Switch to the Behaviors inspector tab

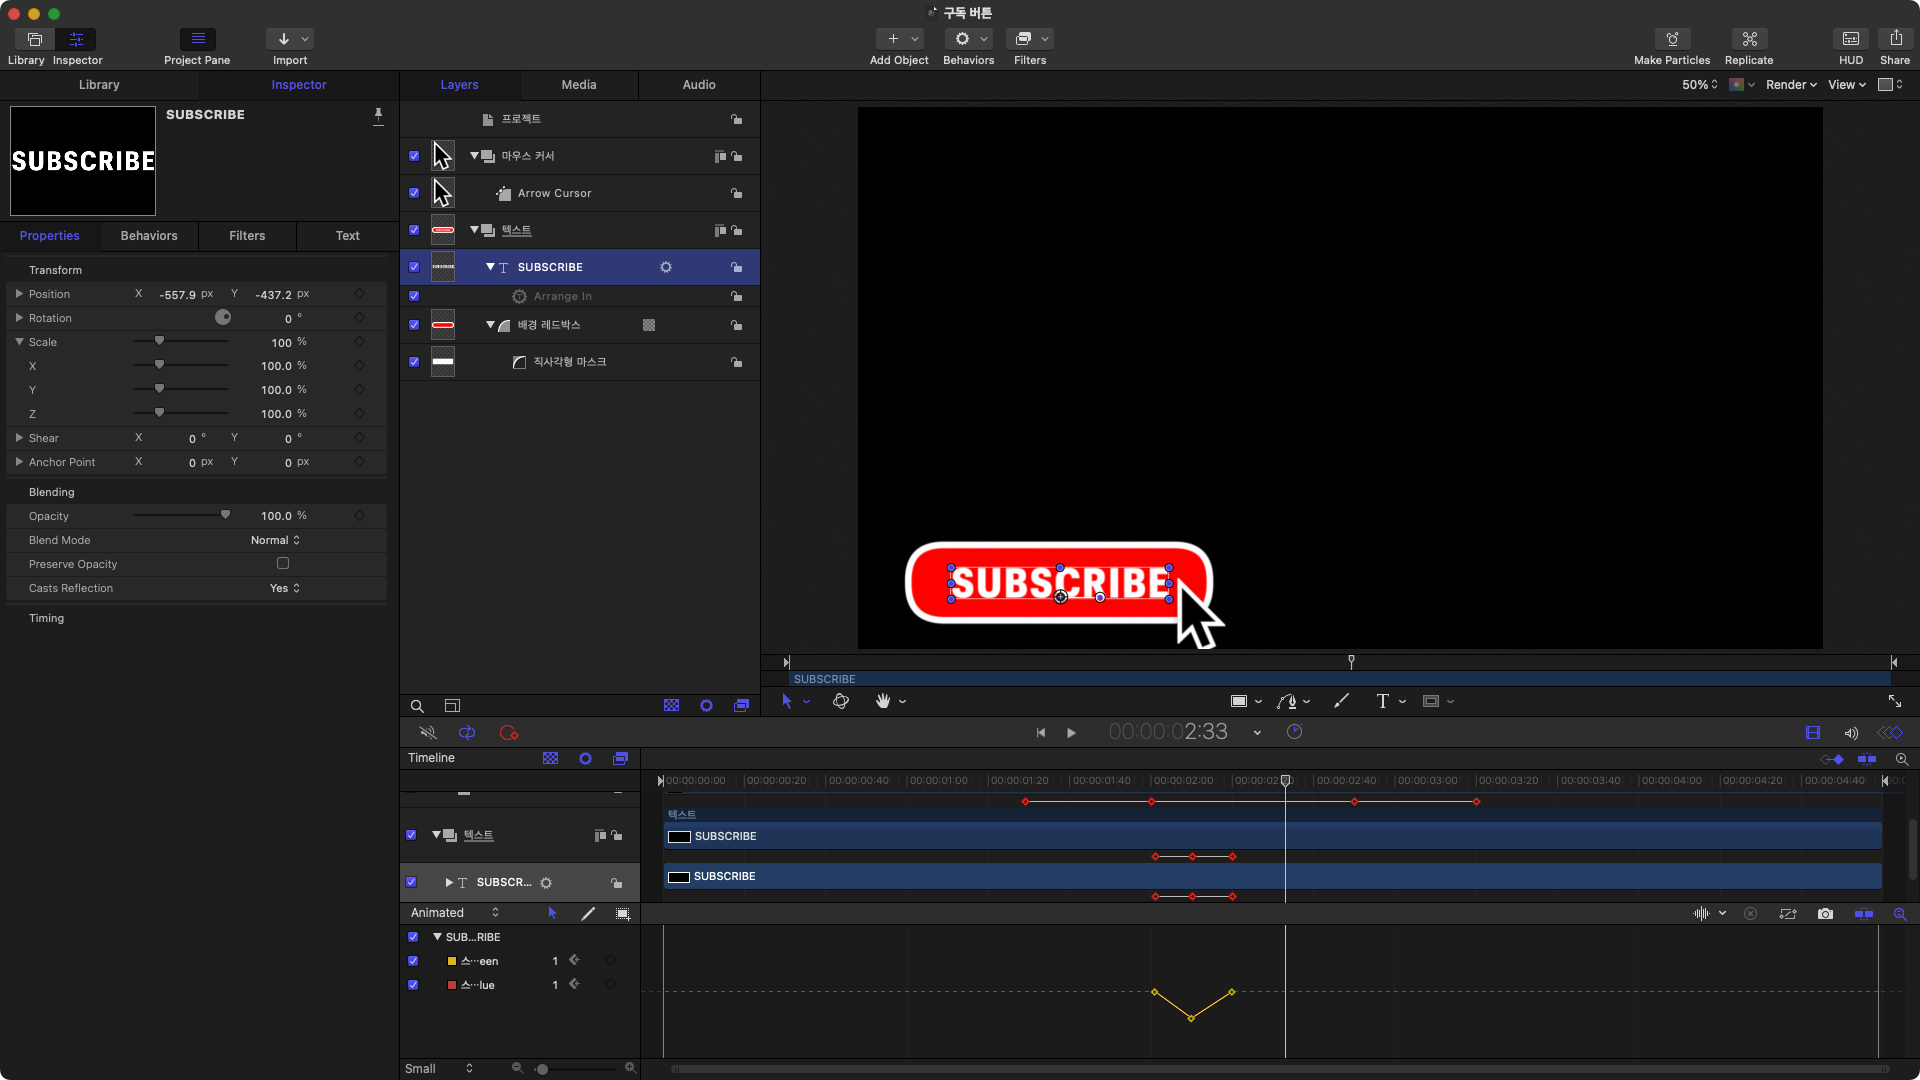click(x=149, y=236)
